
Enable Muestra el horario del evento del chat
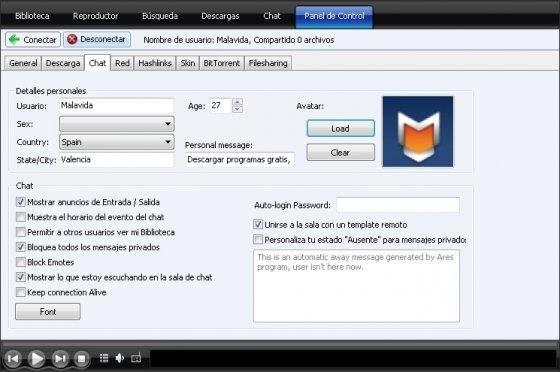[21, 217]
